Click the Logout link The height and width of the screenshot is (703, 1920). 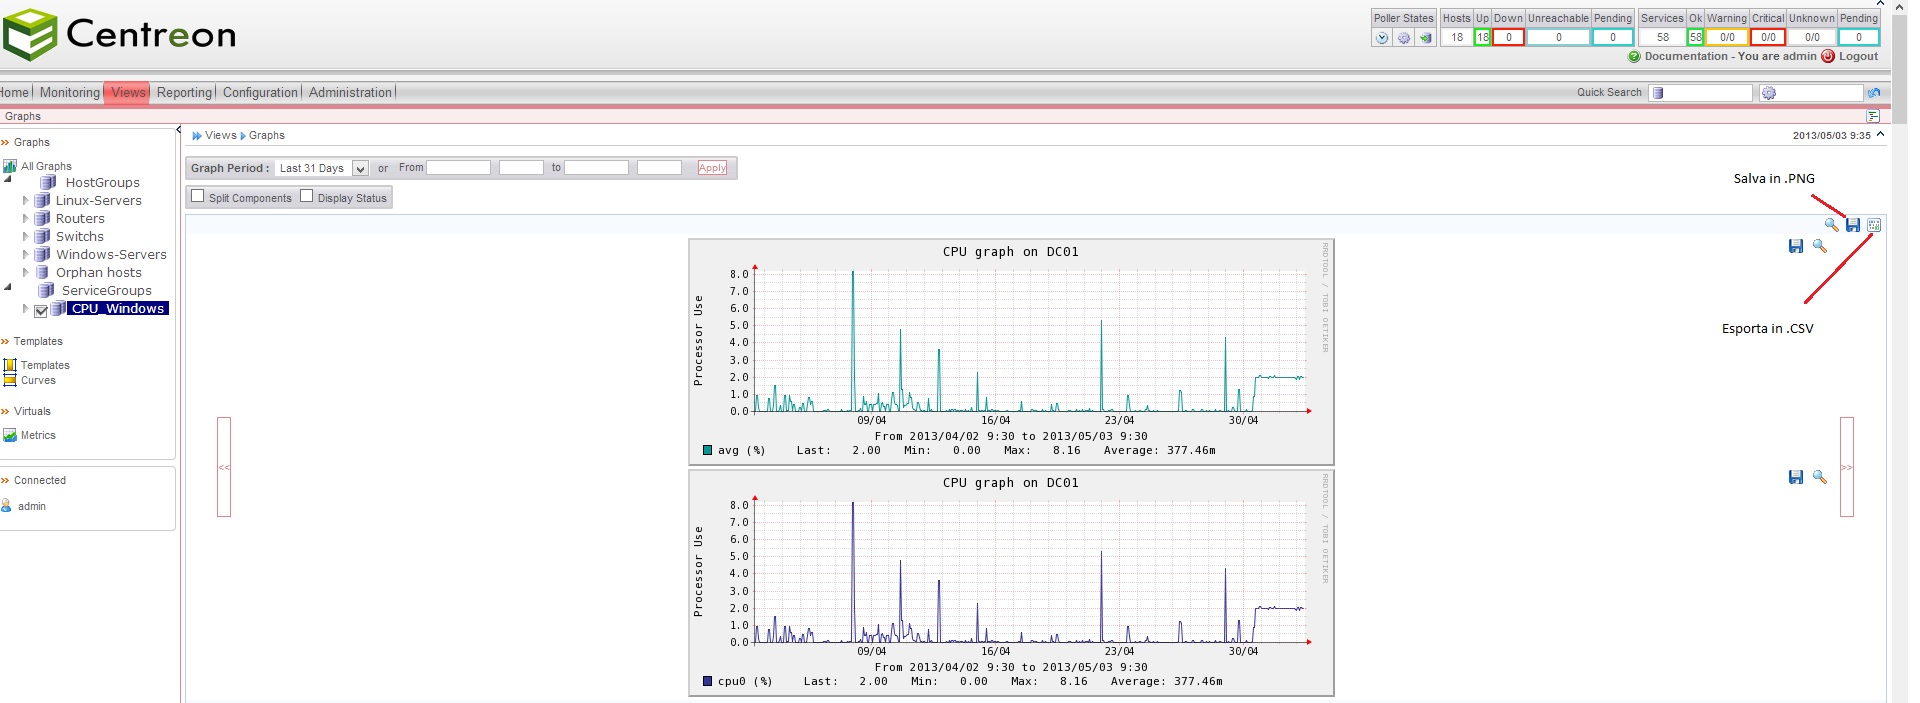tap(1858, 56)
